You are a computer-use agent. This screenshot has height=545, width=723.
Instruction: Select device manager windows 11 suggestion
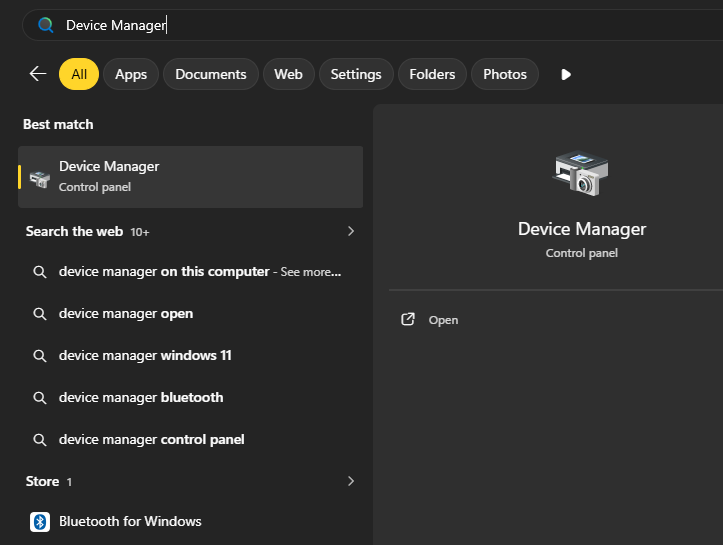[x=145, y=355]
